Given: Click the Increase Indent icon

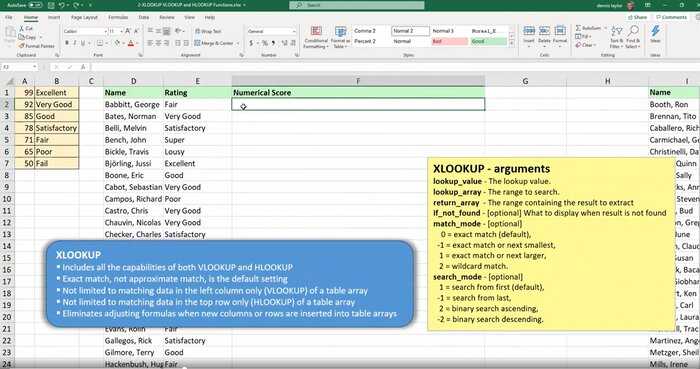Looking at the screenshot, I should [x=186, y=43].
